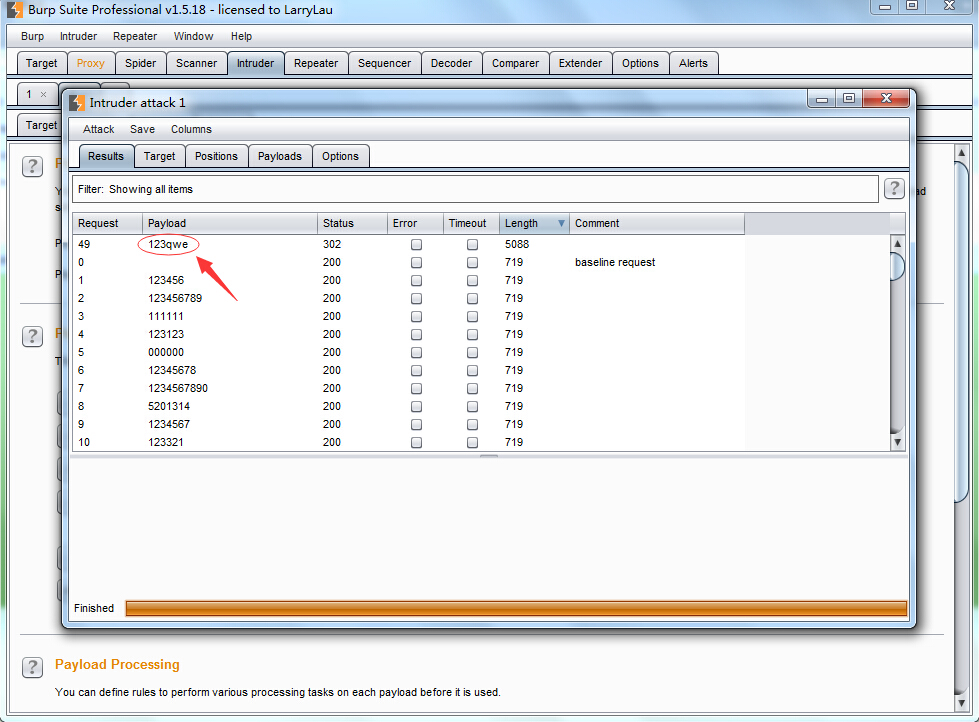
Task: Switch to the Positions tab
Action: [x=216, y=156]
